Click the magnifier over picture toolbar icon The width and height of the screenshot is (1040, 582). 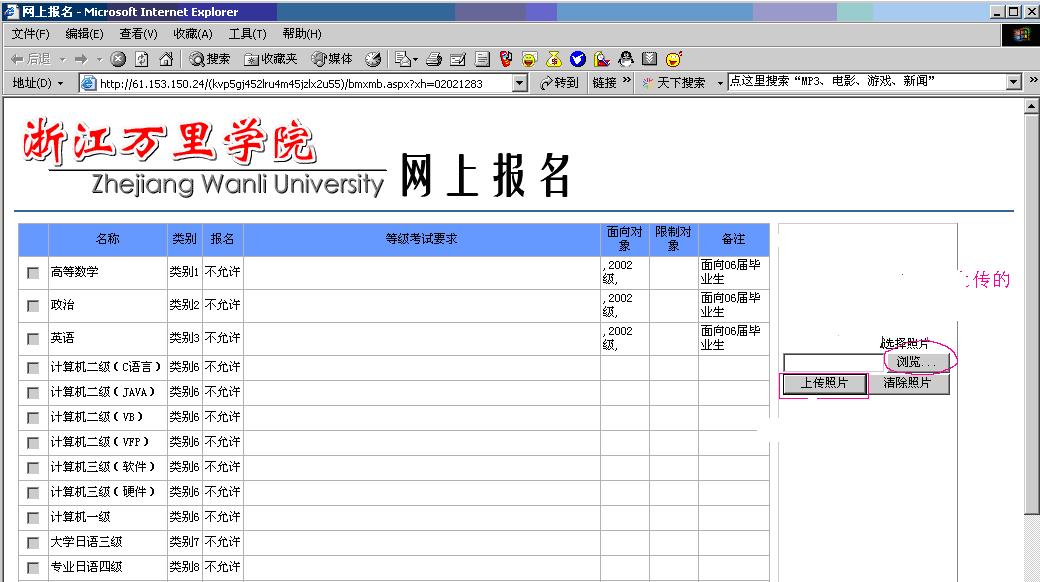point(602,59)
